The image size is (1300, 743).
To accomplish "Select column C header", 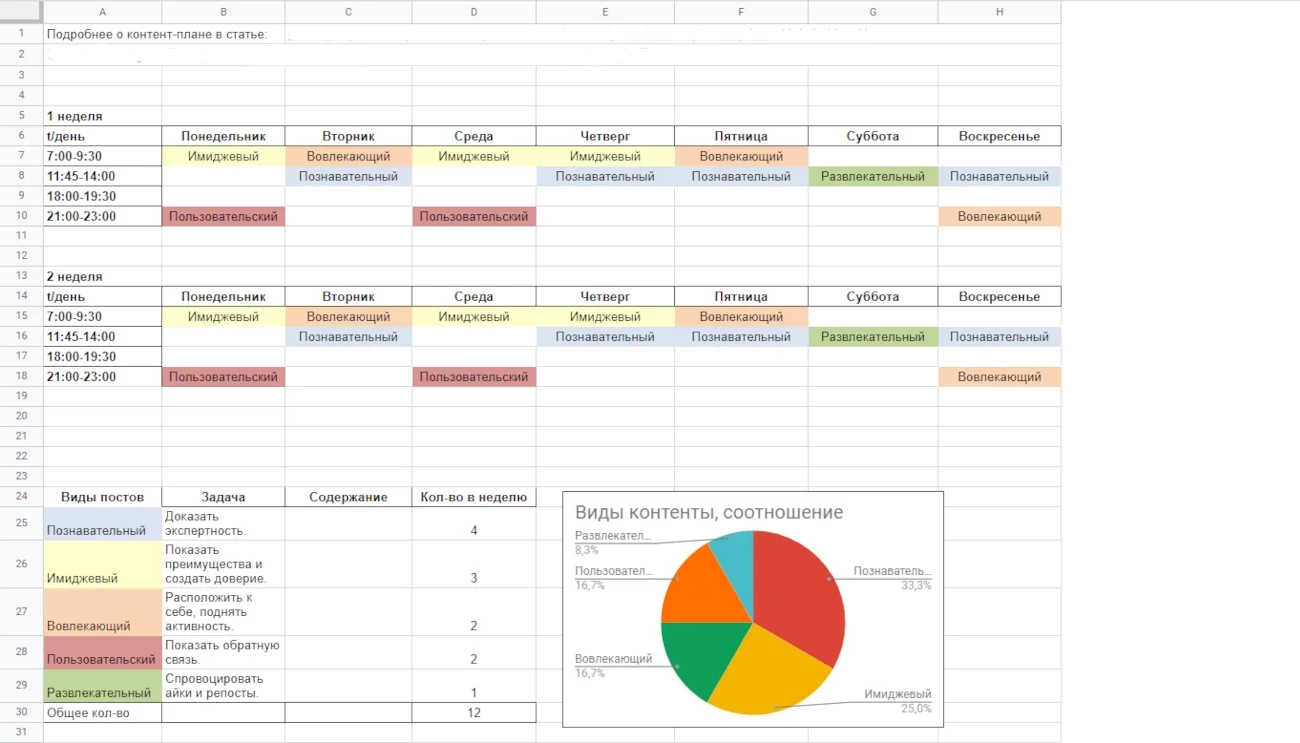I will click(x=348, y=12).
